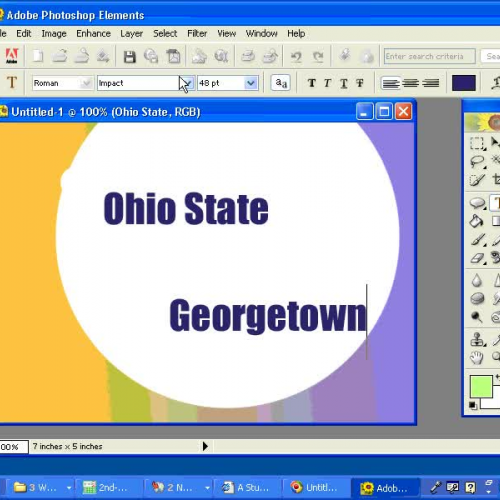
Task: Click the Step Backward undo arrow
Action: [296, 57]
